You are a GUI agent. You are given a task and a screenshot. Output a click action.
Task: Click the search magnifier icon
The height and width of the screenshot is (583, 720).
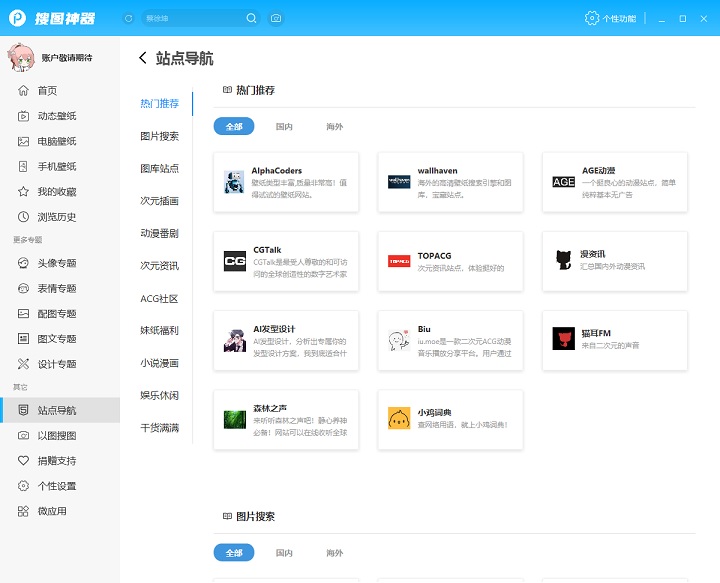pyautogui.click(x=251, y=18)
